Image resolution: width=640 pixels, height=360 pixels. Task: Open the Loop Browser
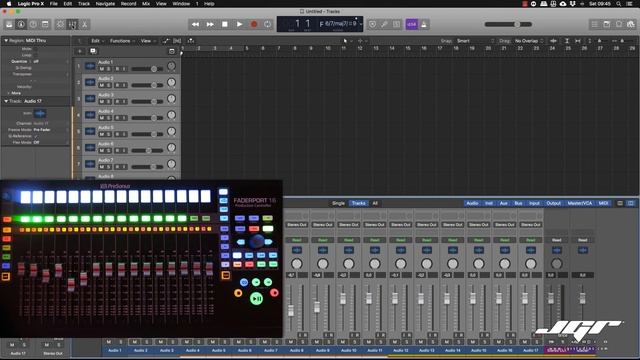pos(619,24)
